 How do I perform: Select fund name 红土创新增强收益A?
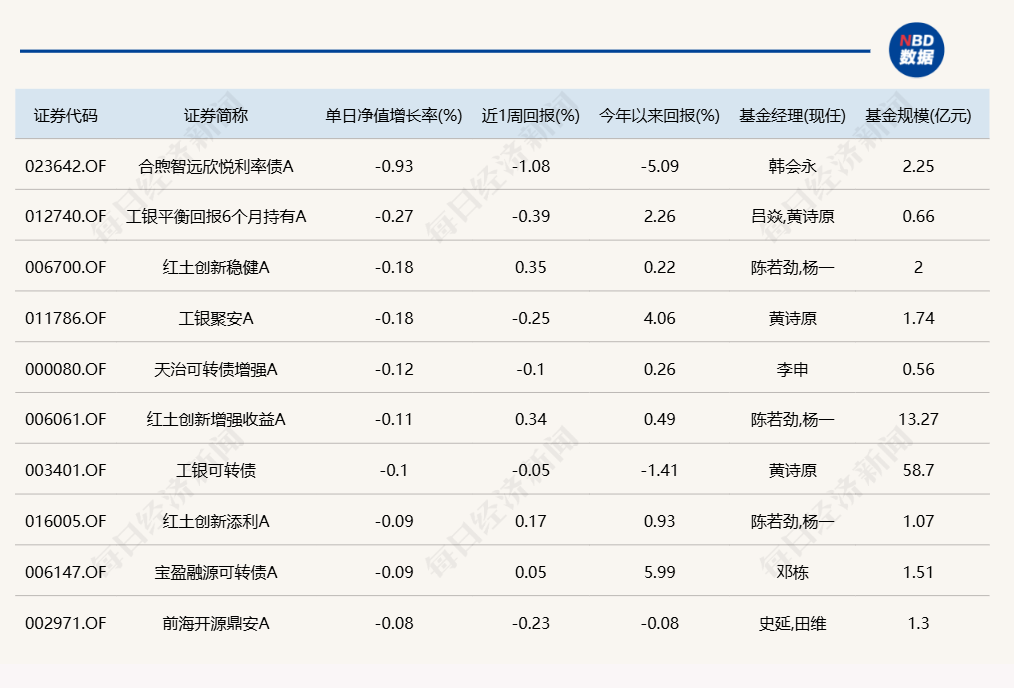216,419
